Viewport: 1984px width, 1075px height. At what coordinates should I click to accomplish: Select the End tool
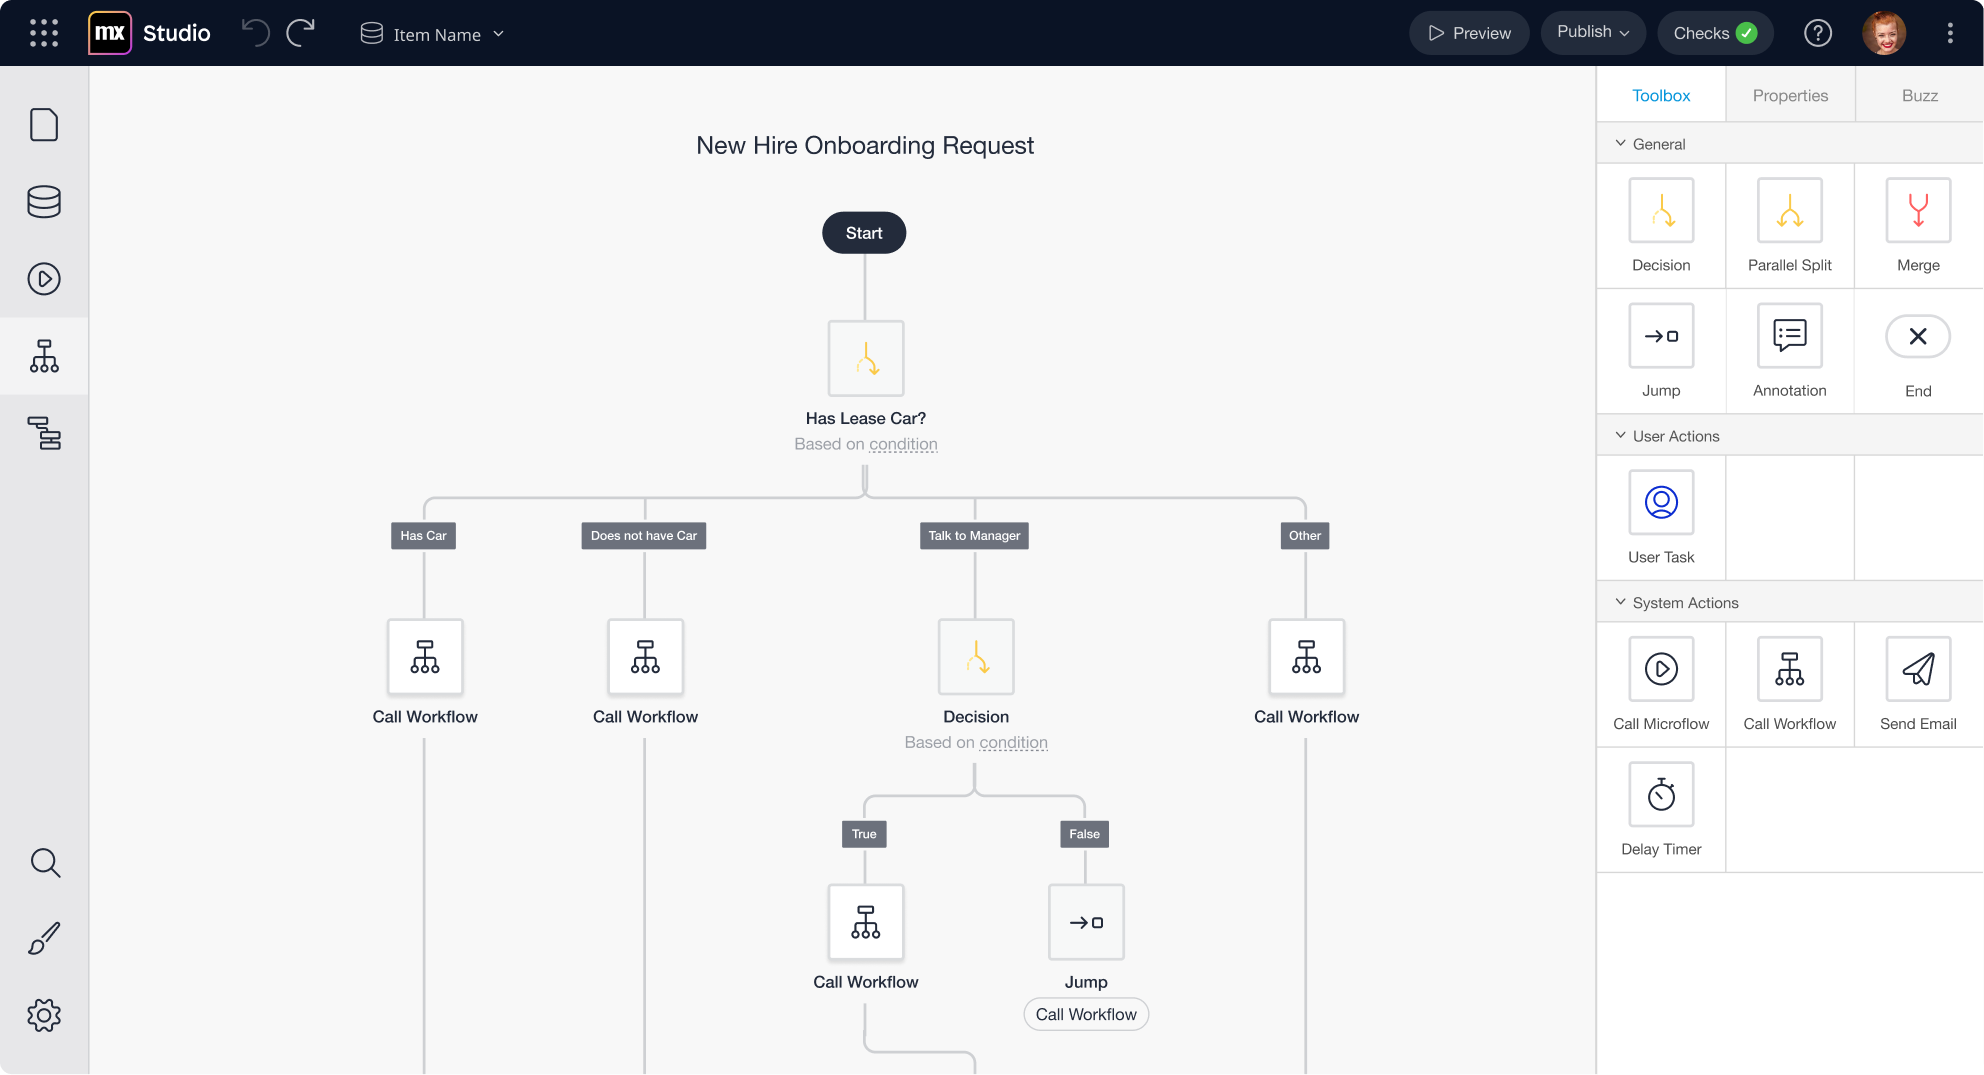1918,351
